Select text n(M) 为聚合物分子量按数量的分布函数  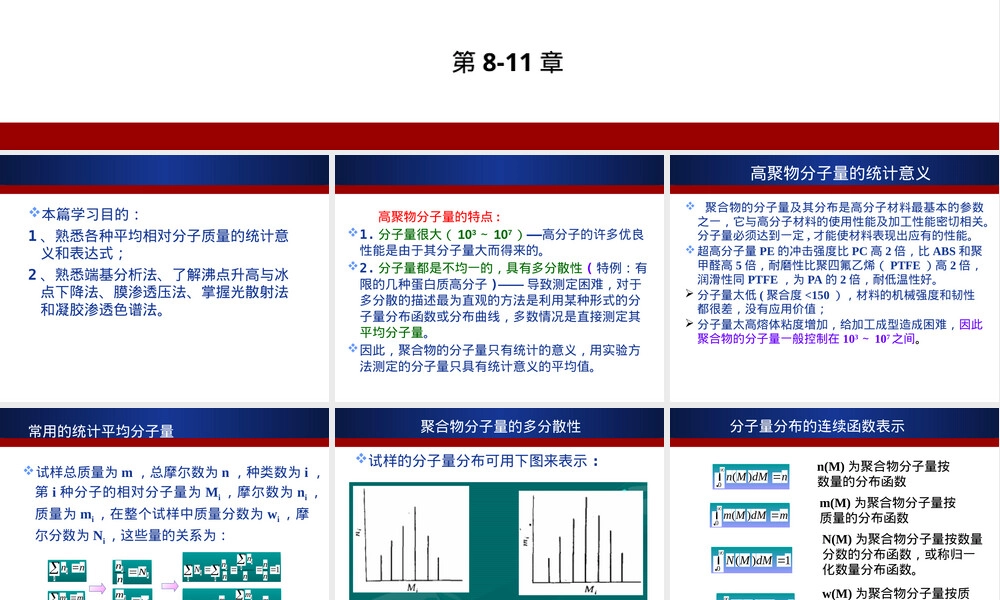[x=883, y=474]
